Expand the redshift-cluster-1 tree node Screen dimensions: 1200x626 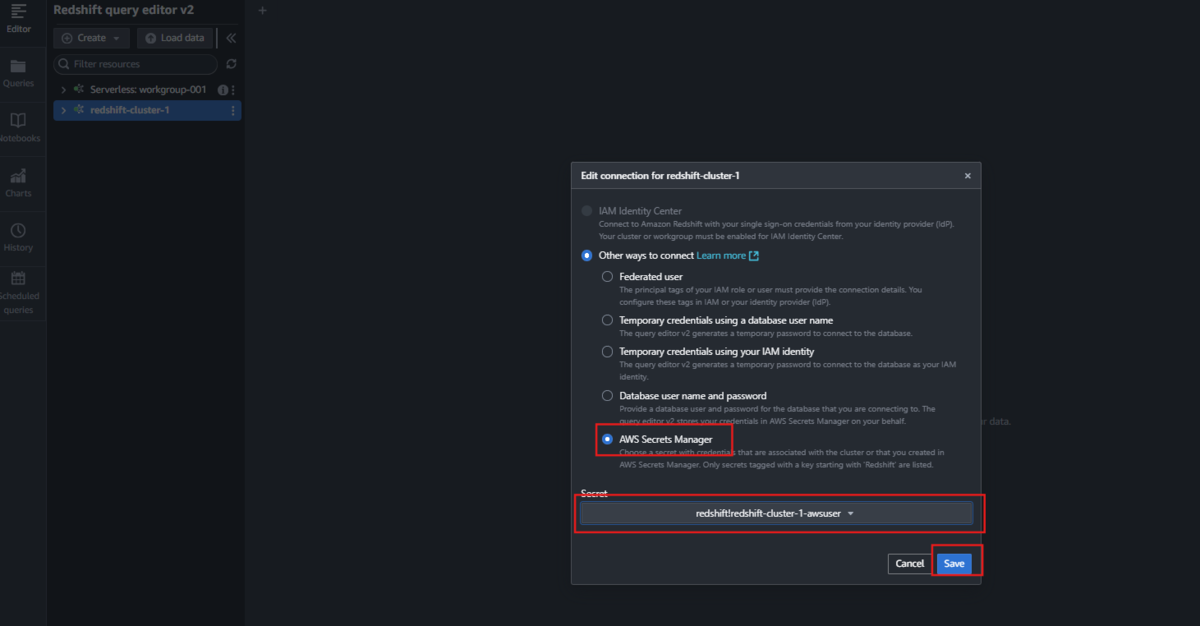(x=63, y=110)
